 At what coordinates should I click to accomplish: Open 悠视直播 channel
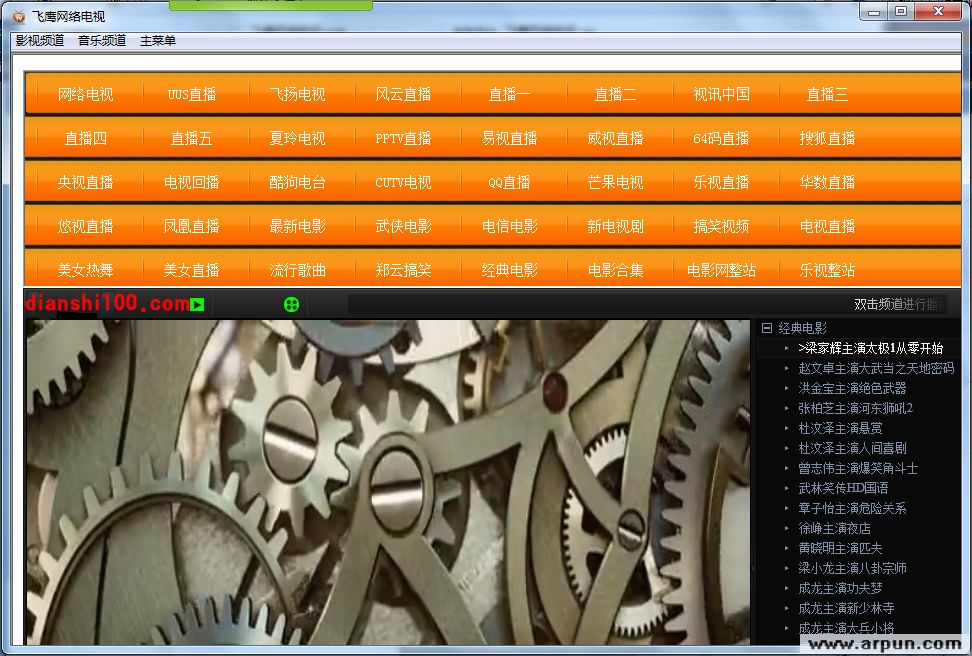(86, 226)
